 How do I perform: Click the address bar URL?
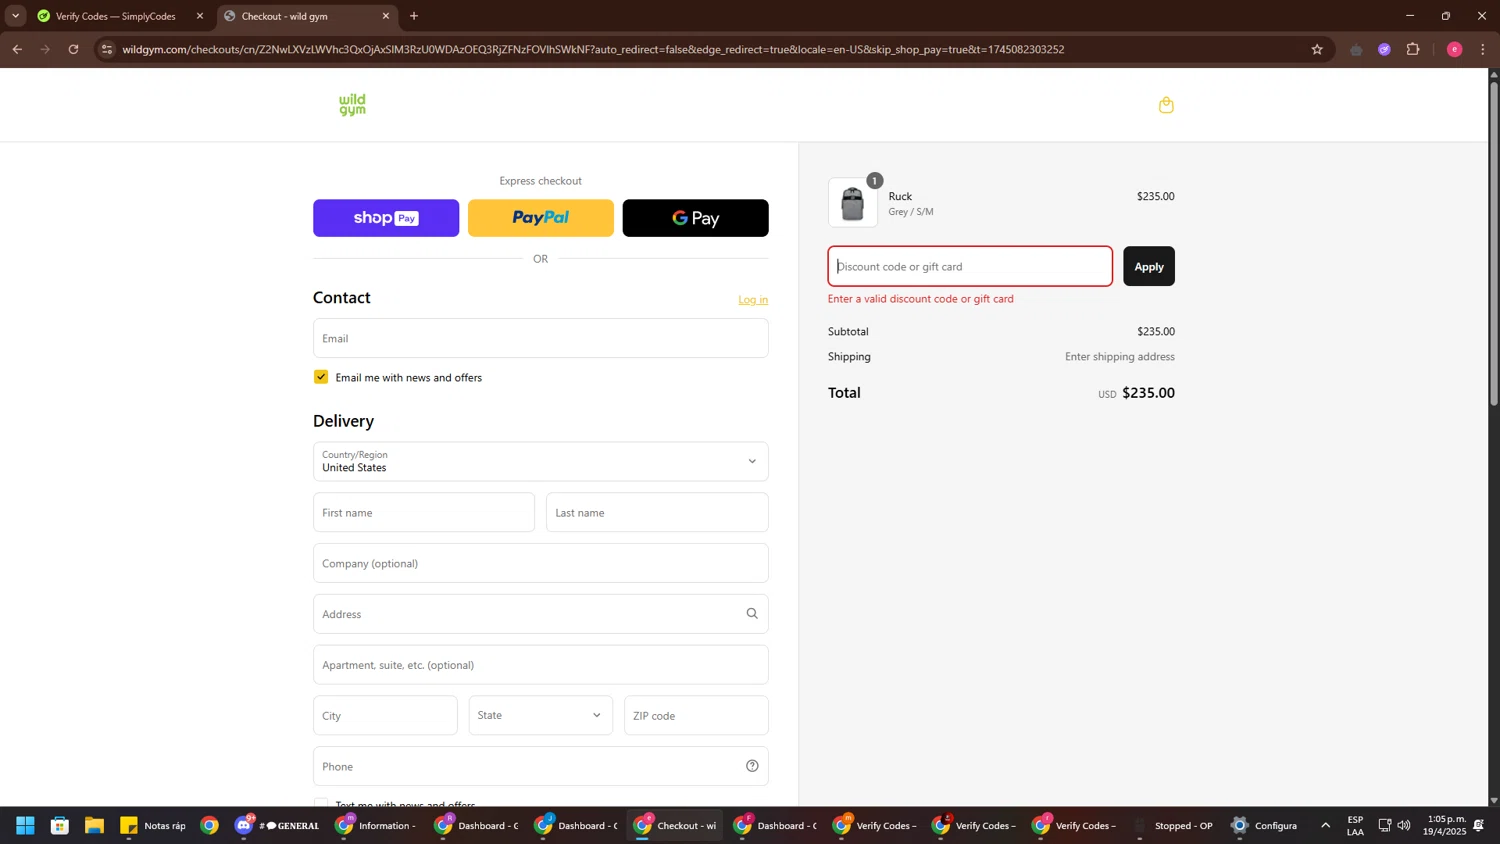click(x=593, y=49)
